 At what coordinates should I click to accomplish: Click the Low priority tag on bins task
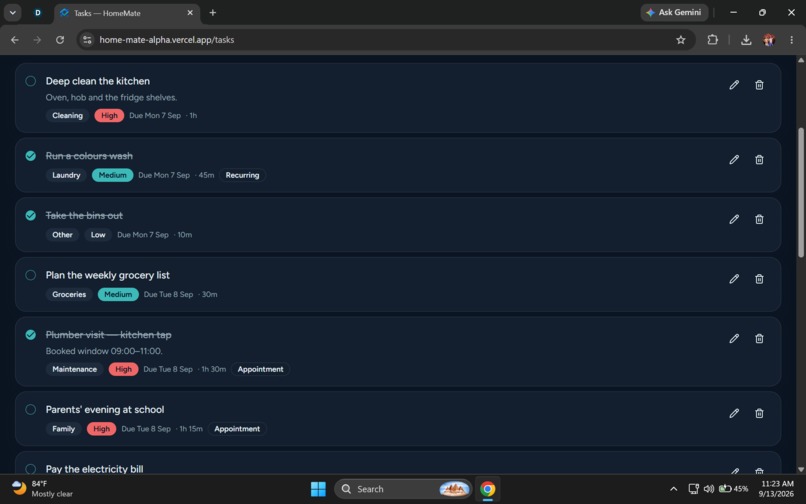point(98,235)
